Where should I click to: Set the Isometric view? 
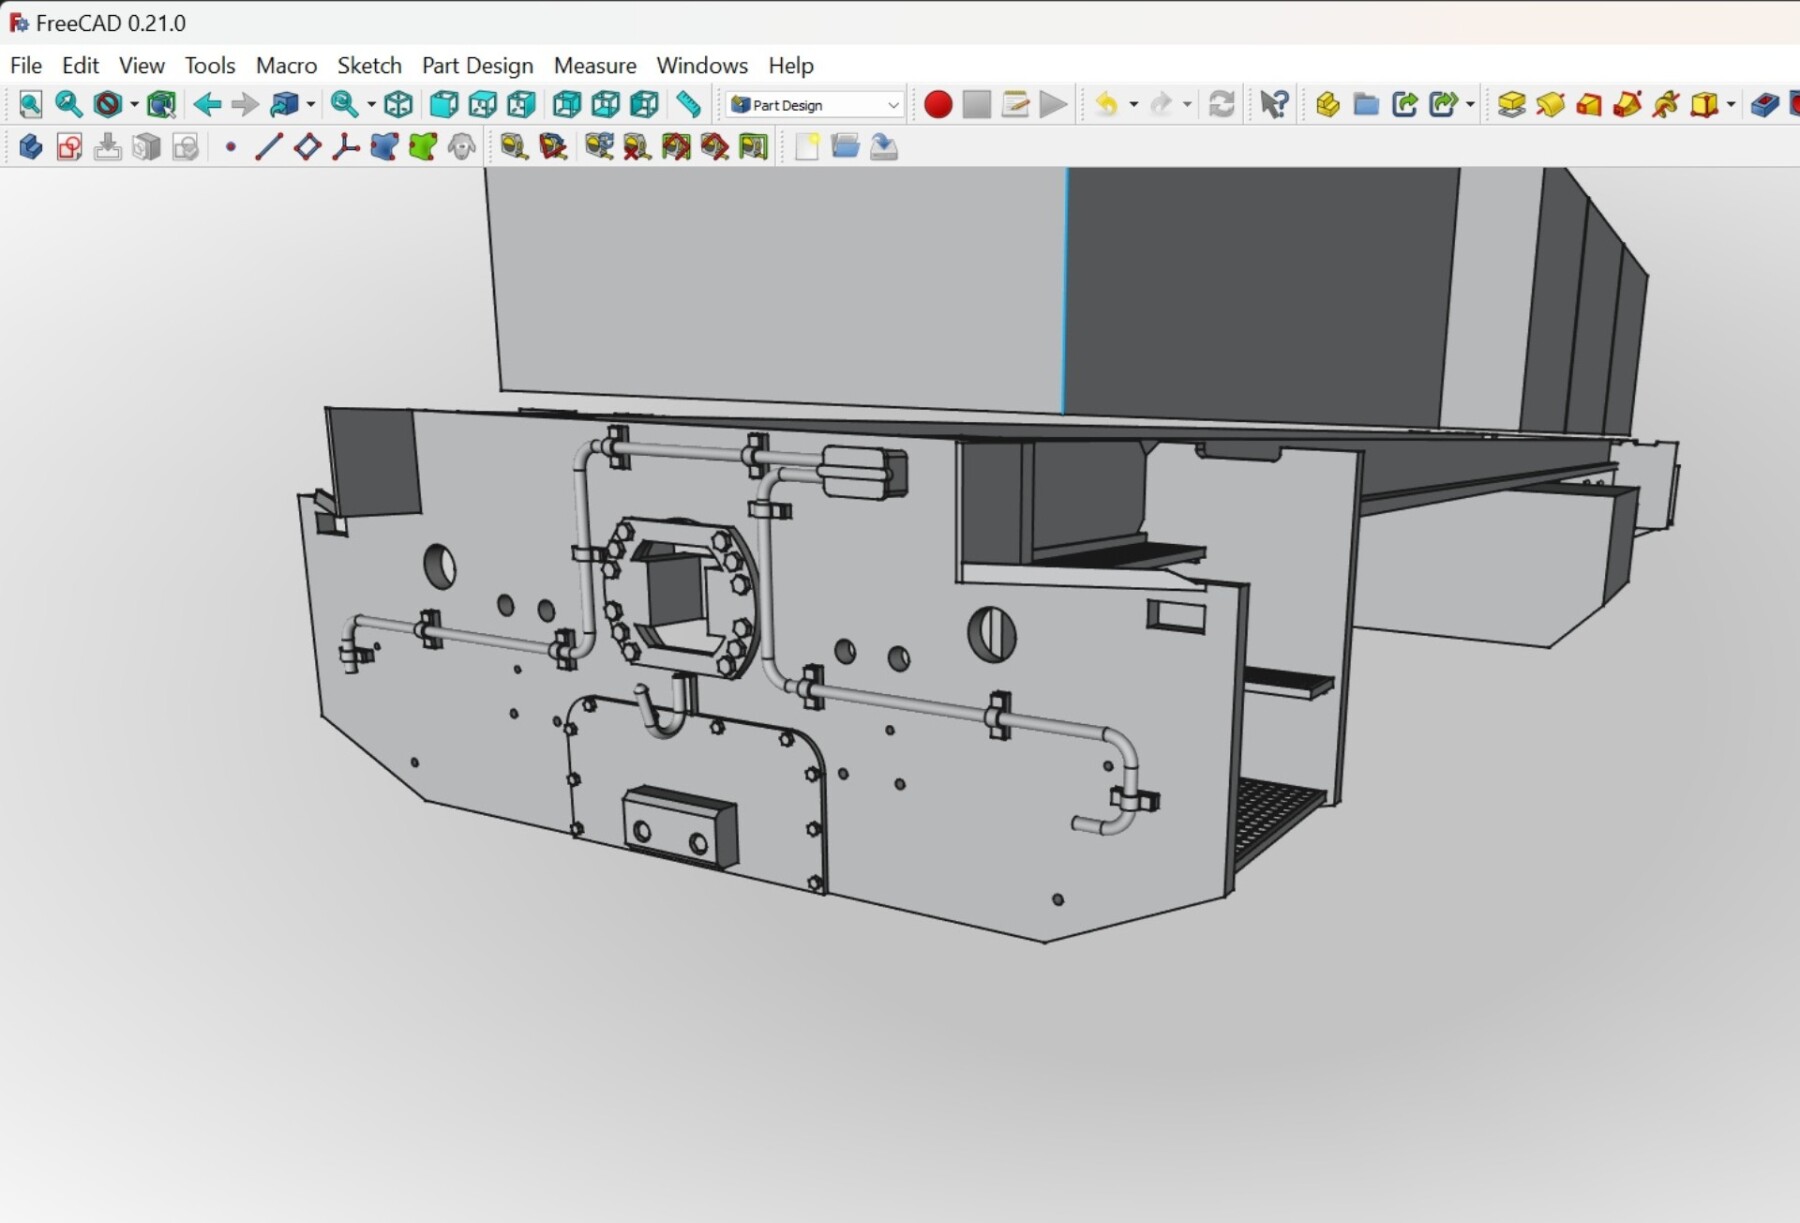pos(399,104)
